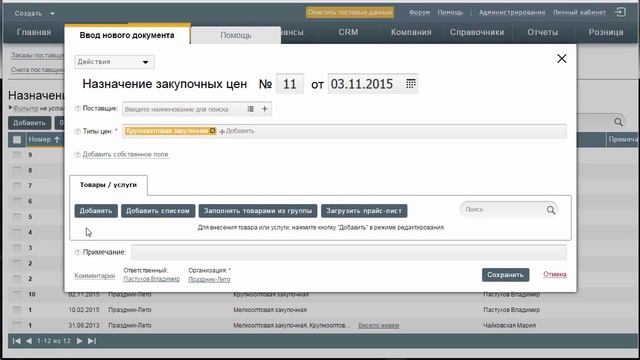Image resolution: width=640 pixels, height=360 pixels.
Task: Click help icon next to Примечание
Action: [78, 252]
